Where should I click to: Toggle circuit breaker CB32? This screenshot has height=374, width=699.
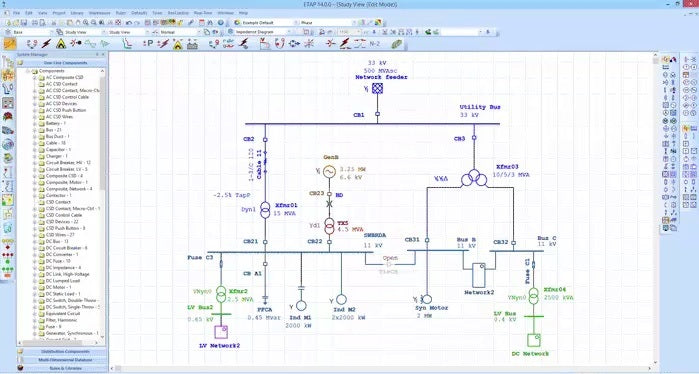coord(513,243)
